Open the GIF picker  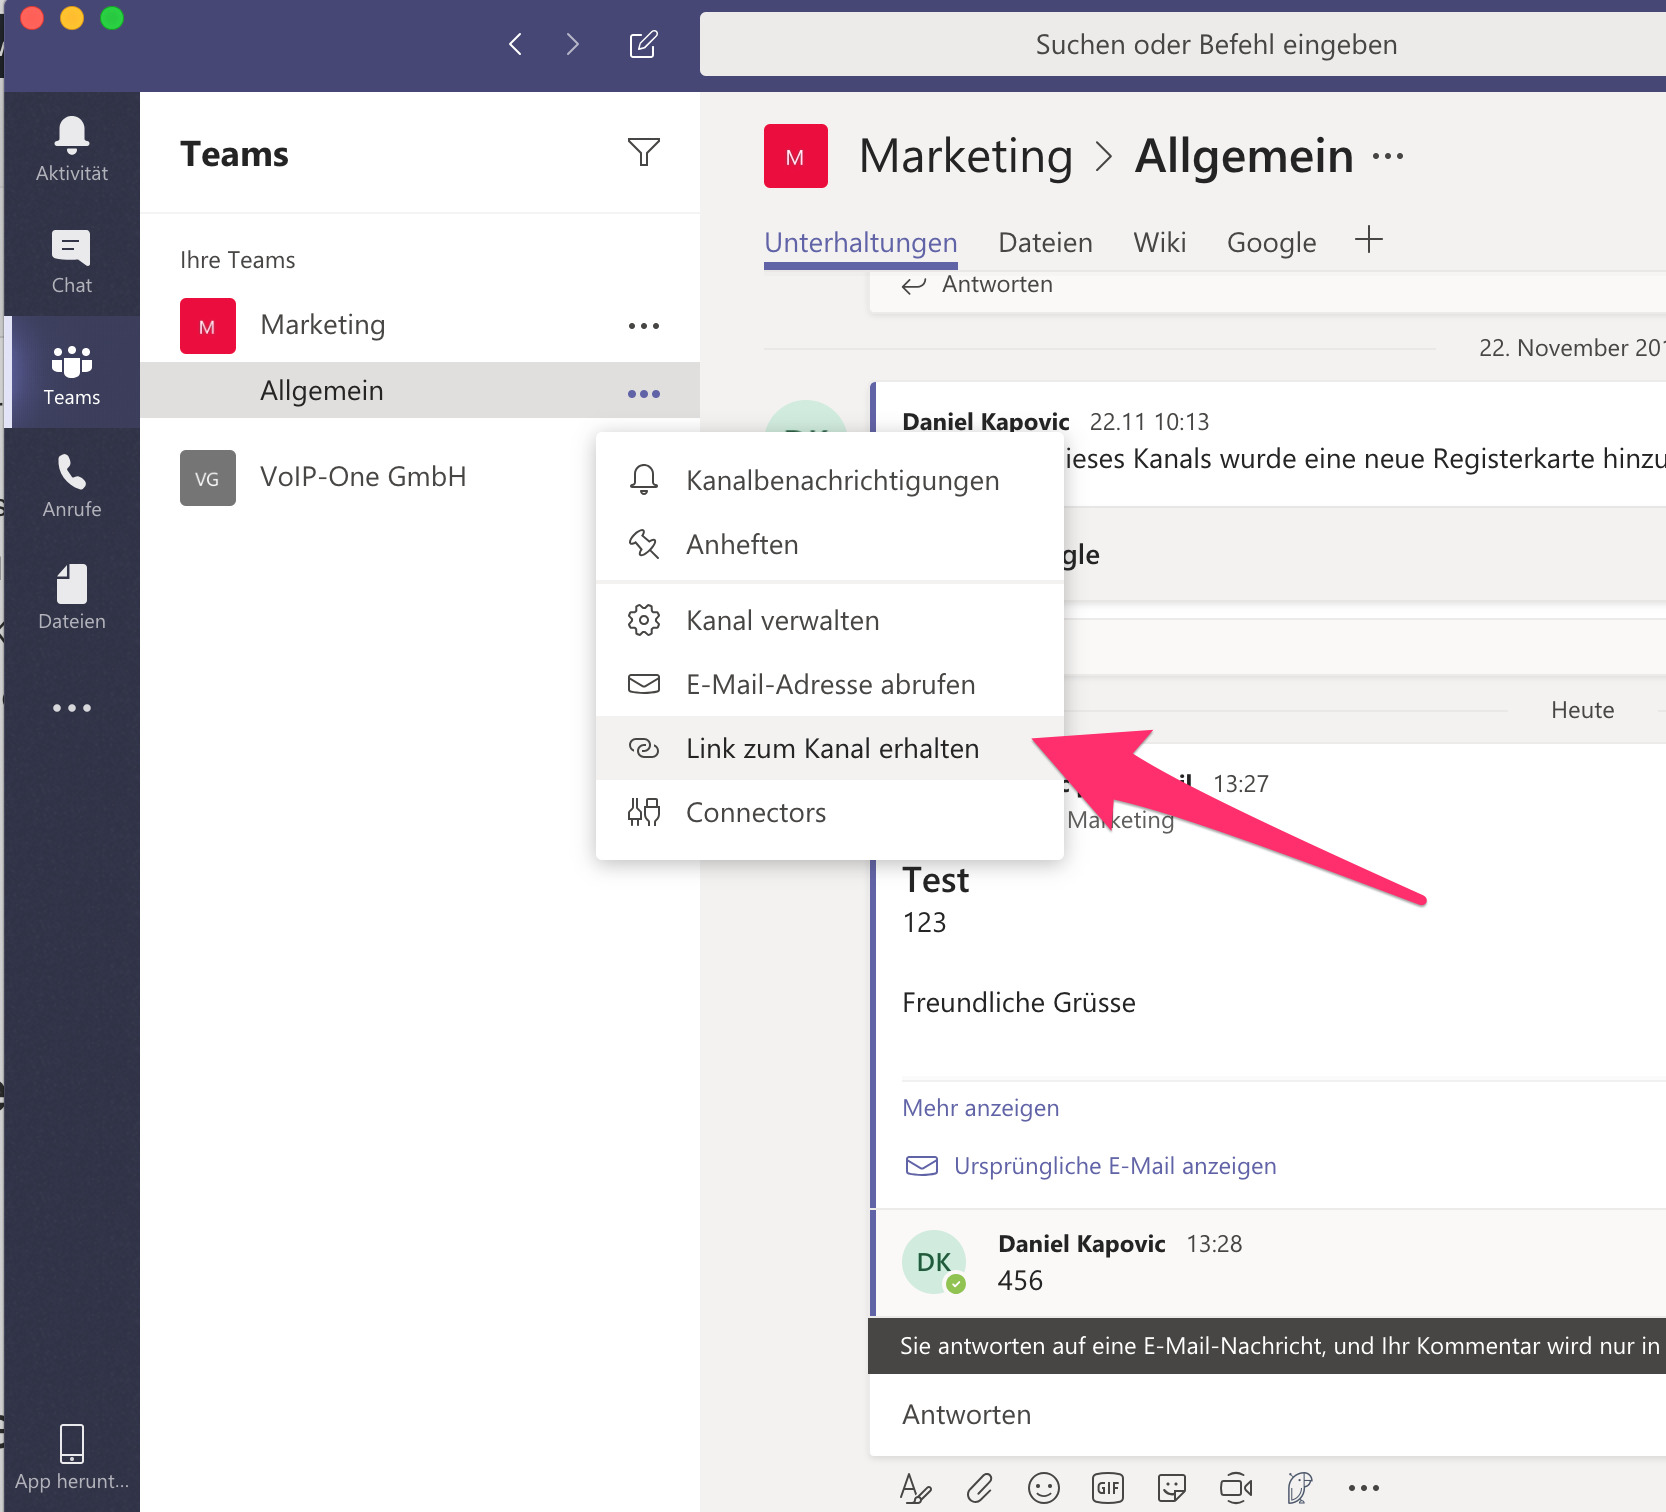[1108, 1488]
